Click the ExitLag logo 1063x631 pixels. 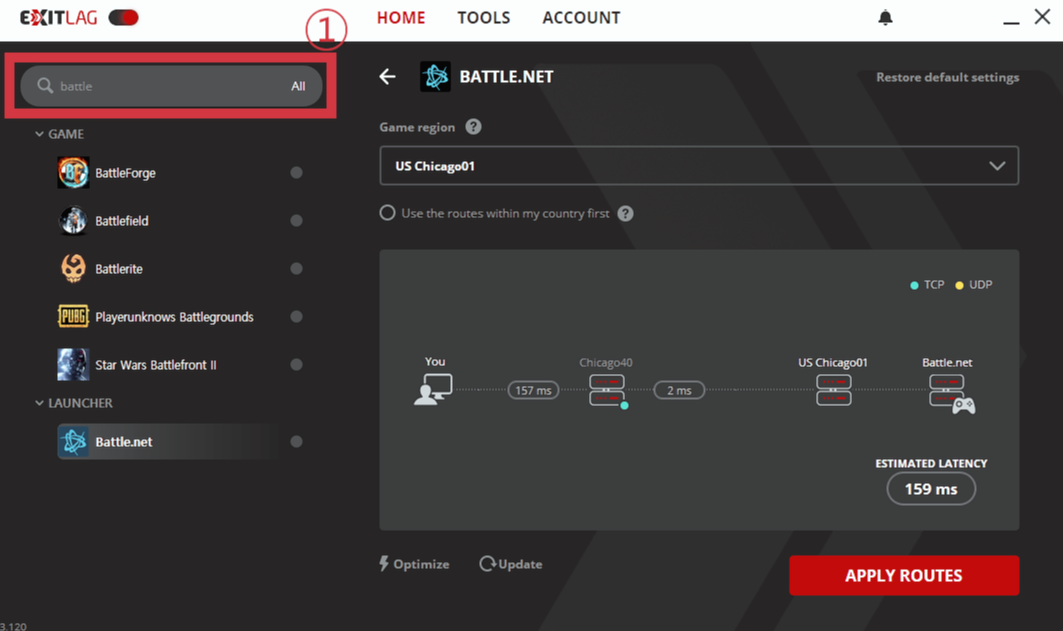point(58,18)
